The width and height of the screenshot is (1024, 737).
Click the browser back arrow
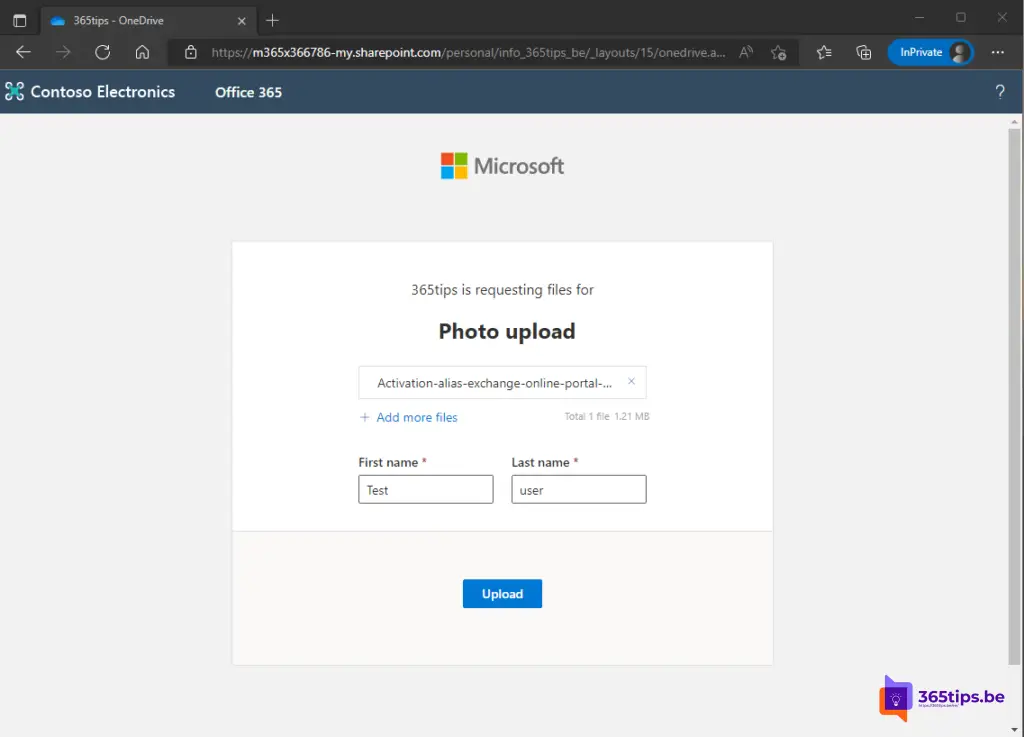point(24,53)
